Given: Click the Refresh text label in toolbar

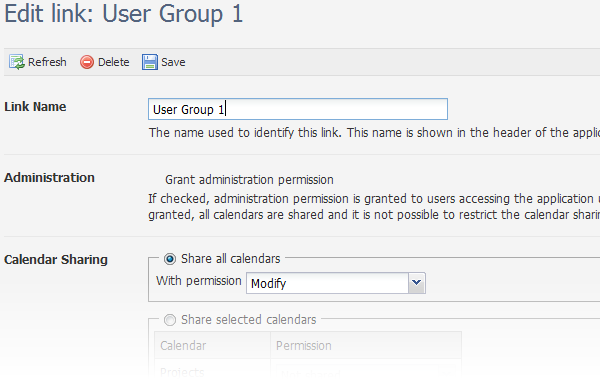Looking at the screenshot, I should [47, 62].
